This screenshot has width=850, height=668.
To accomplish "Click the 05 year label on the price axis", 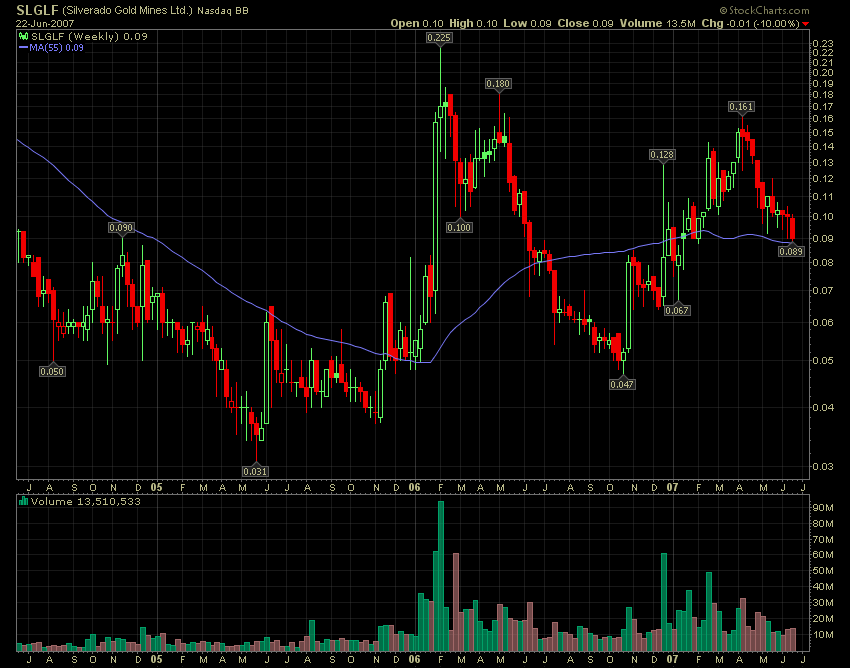I will (156, 487).
